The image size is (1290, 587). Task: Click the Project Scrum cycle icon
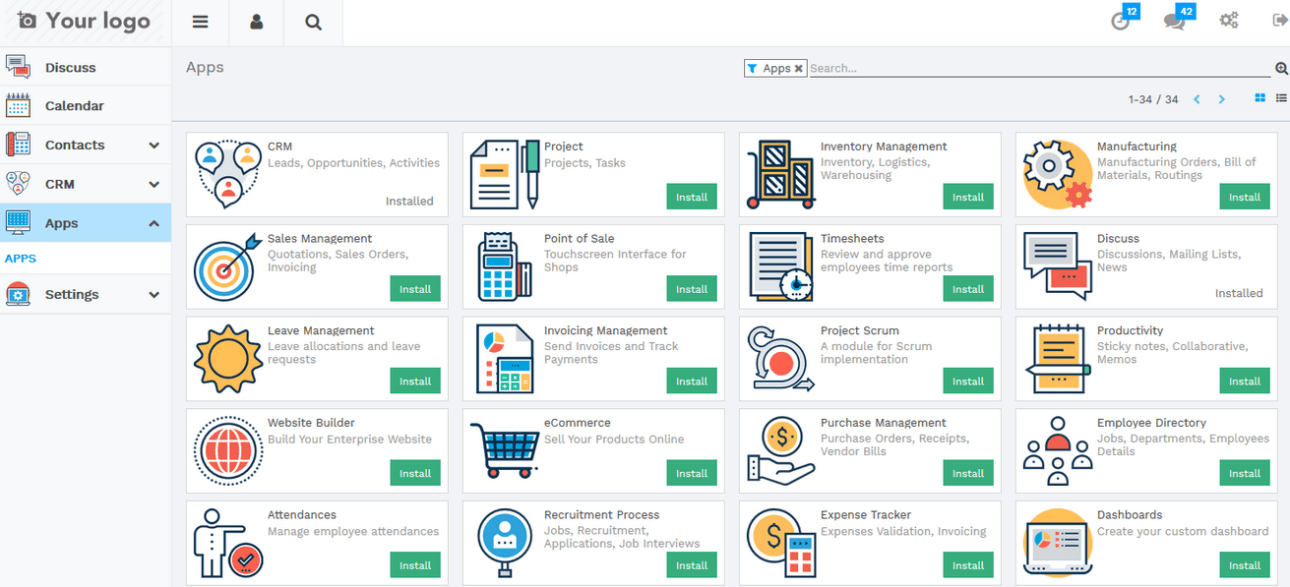point(781,358)
